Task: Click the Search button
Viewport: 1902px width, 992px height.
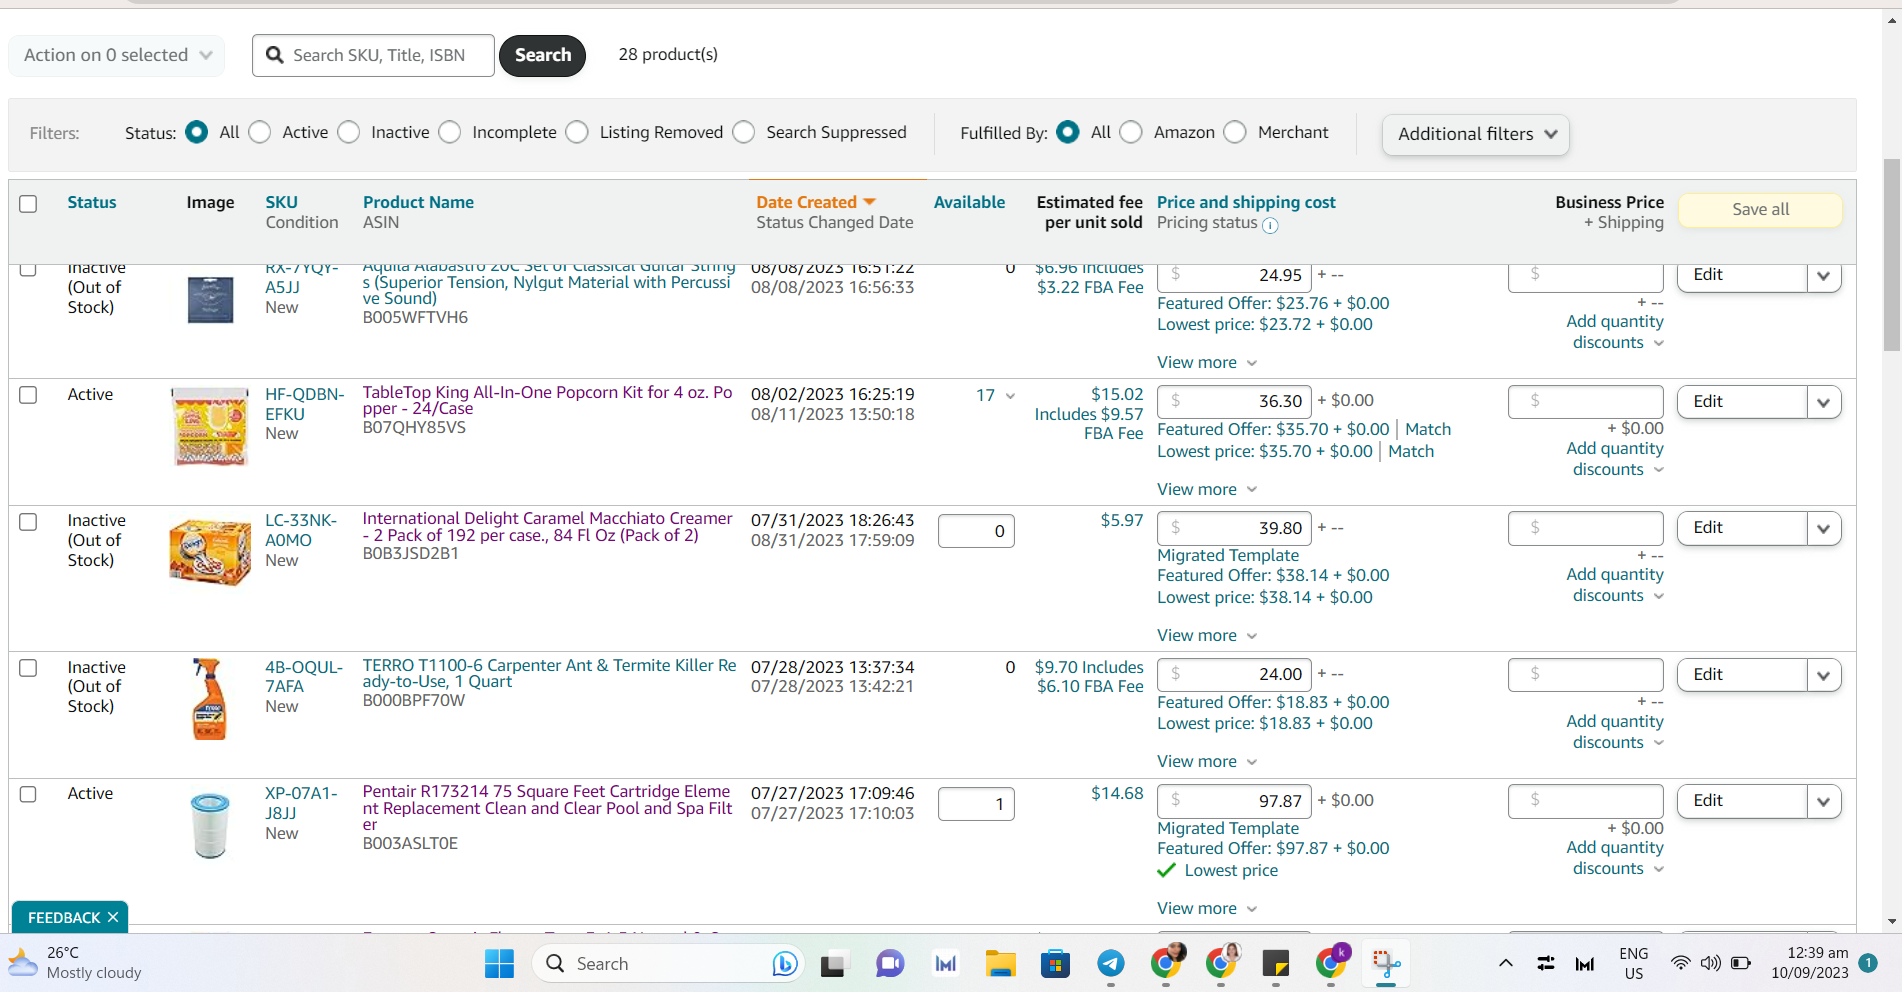Action: [542, 55]
